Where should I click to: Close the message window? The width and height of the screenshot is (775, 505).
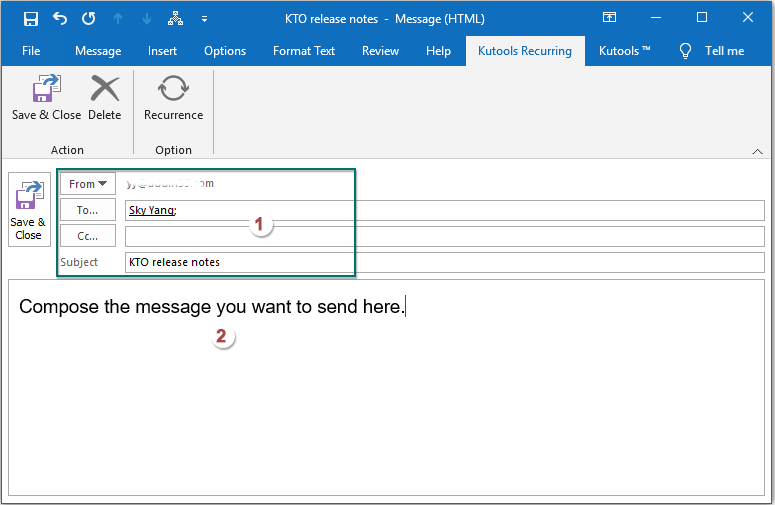748,18
